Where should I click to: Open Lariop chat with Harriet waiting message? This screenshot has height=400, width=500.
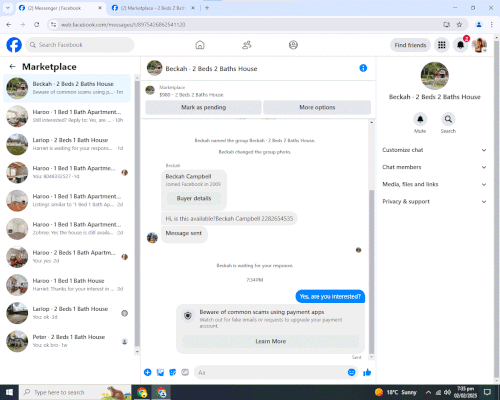(x=67, y=144)
